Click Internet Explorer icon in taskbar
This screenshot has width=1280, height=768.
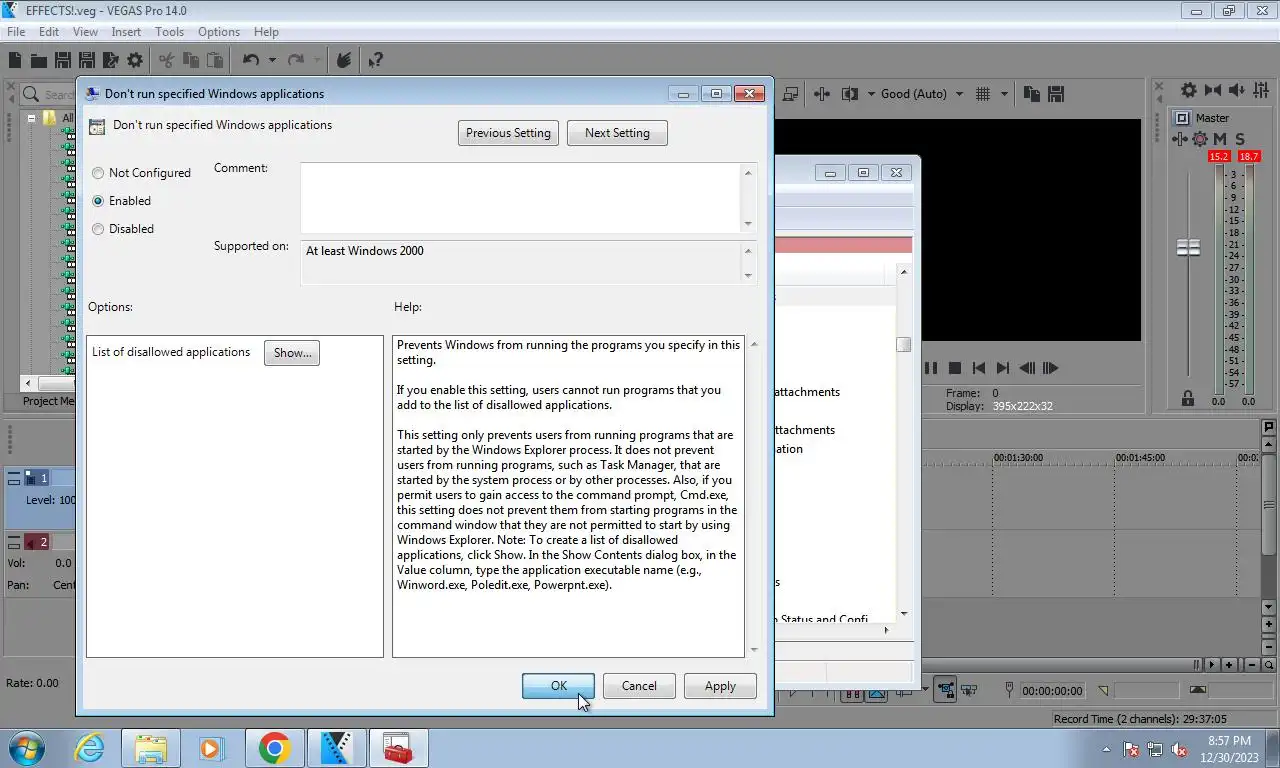[x=90, y=748]
